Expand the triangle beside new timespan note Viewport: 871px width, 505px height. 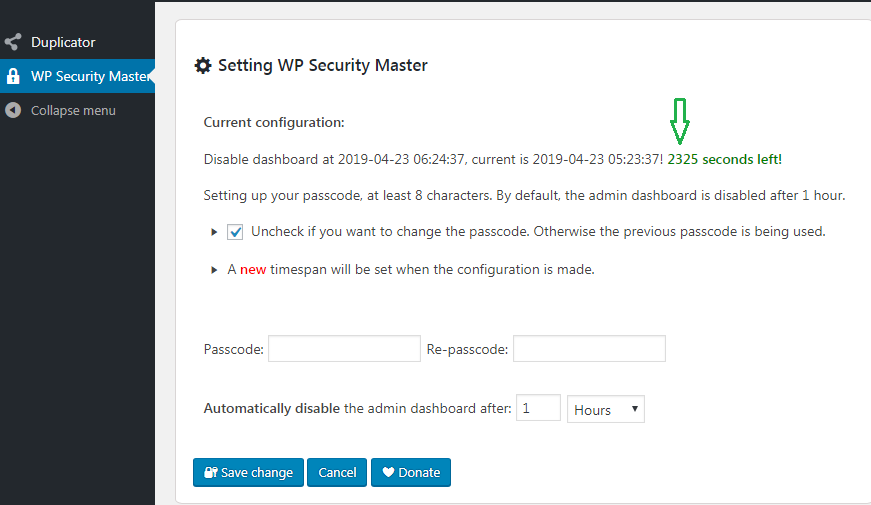point(214,270)
